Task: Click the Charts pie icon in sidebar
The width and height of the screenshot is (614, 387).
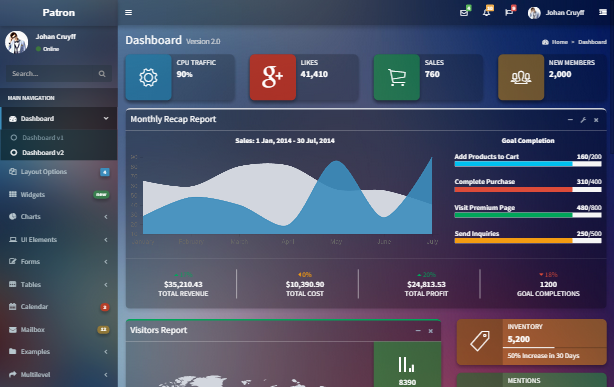Action: coord(13,216)
